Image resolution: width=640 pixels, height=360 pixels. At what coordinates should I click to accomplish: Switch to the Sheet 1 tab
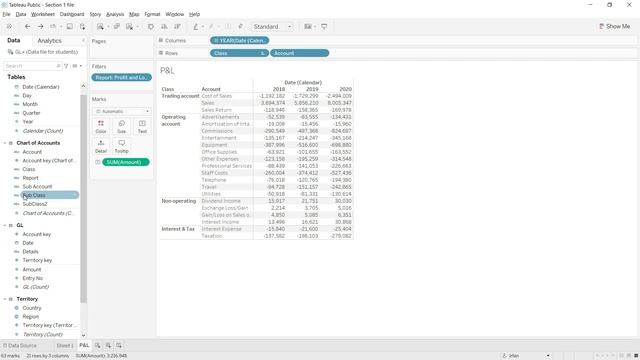(65, 345)
